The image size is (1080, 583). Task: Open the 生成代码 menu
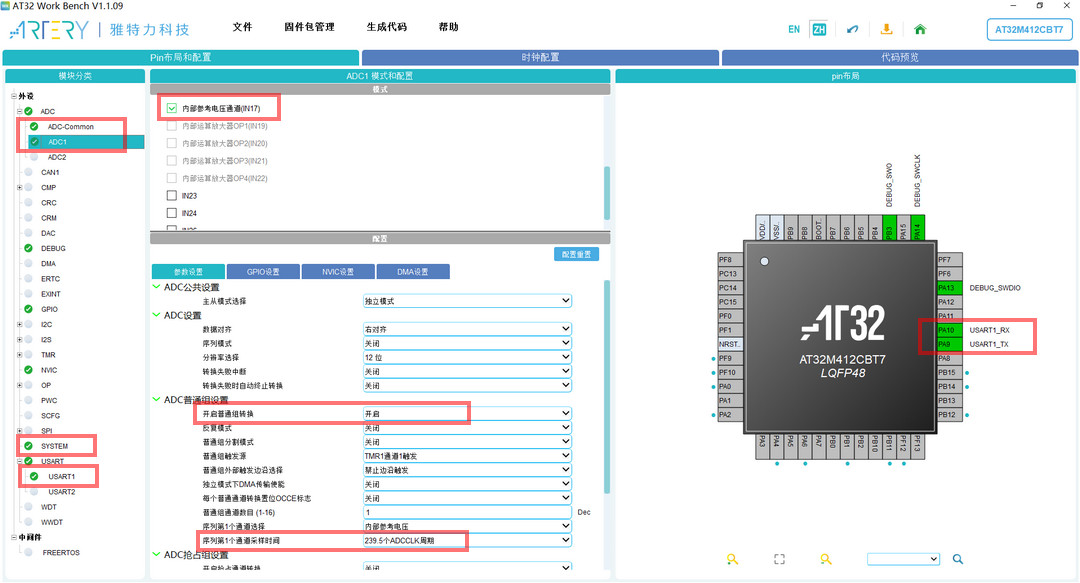coord(386,27)
